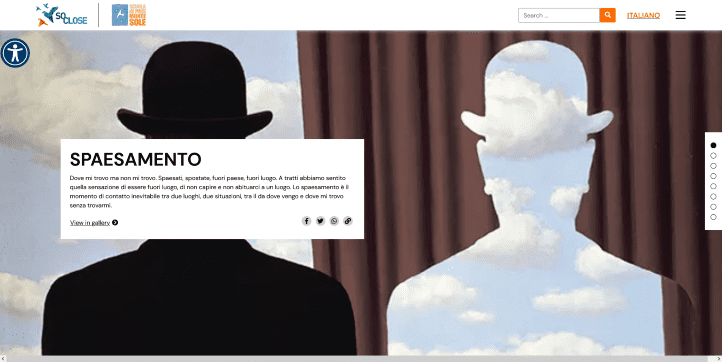Viewport: 722px width, 362px height.
Task: Share Spaesamento via WhatsApp
Action: click(334, 221)
